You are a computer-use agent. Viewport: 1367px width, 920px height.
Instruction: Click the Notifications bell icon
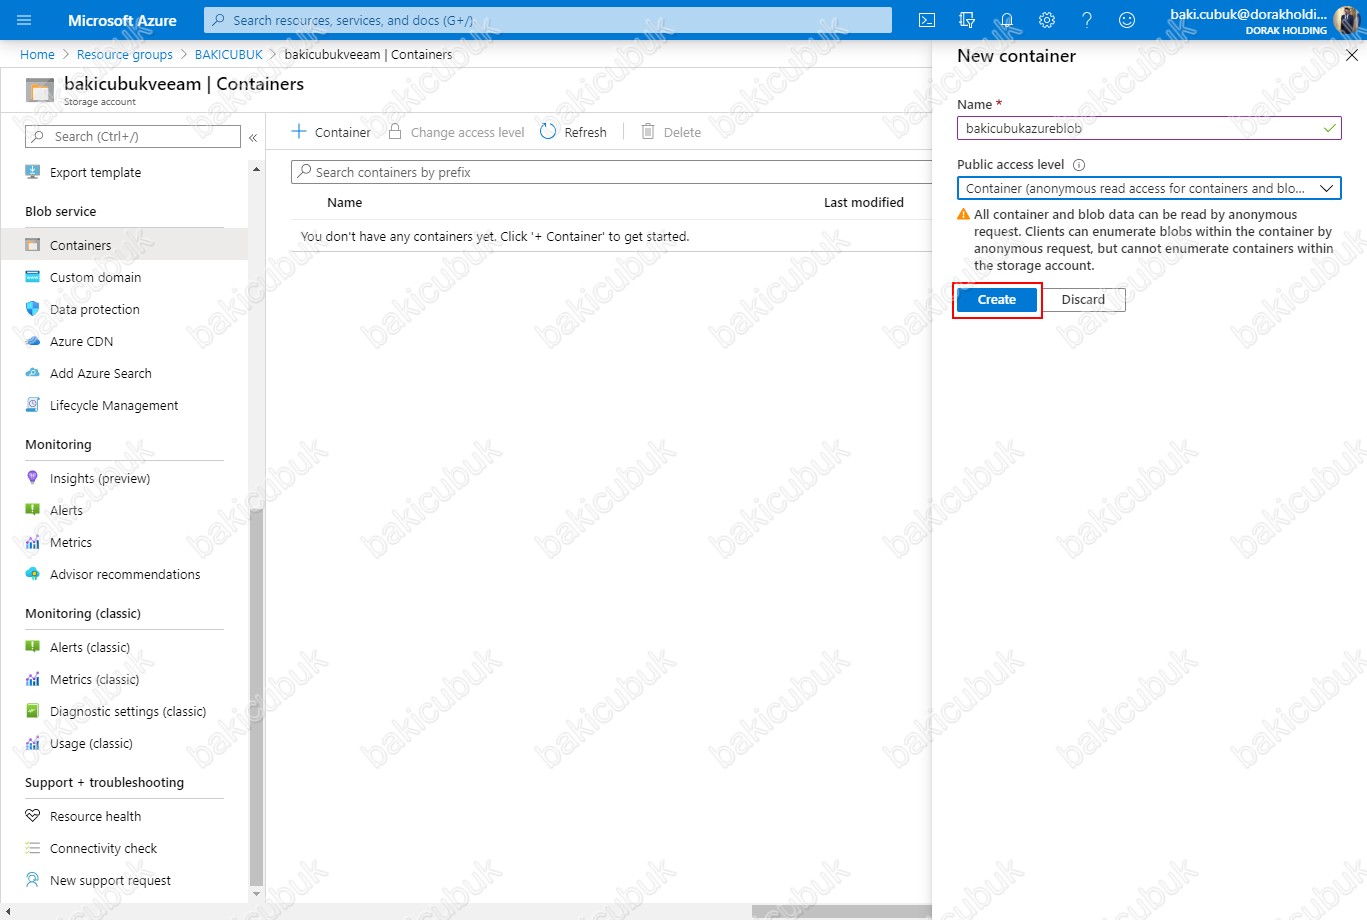click(1007, 20)
